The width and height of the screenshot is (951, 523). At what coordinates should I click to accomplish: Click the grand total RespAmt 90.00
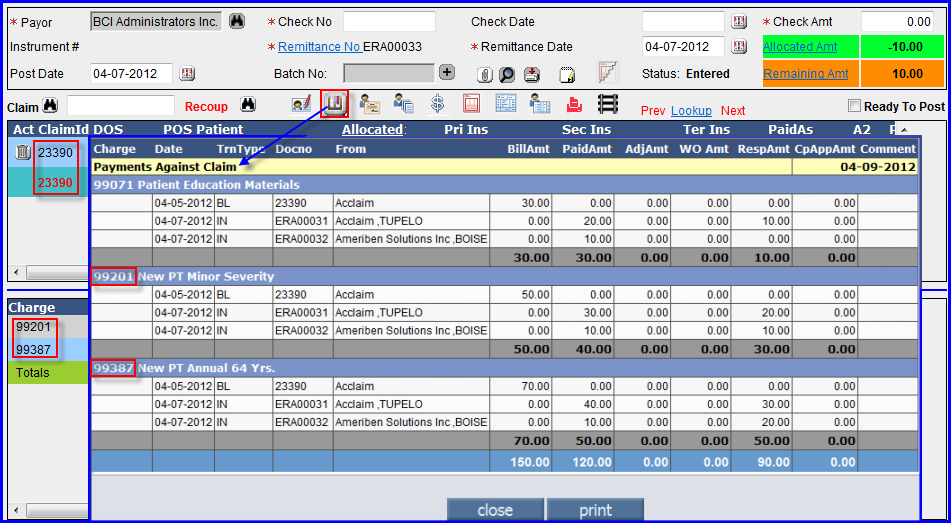tap(773, 462)
